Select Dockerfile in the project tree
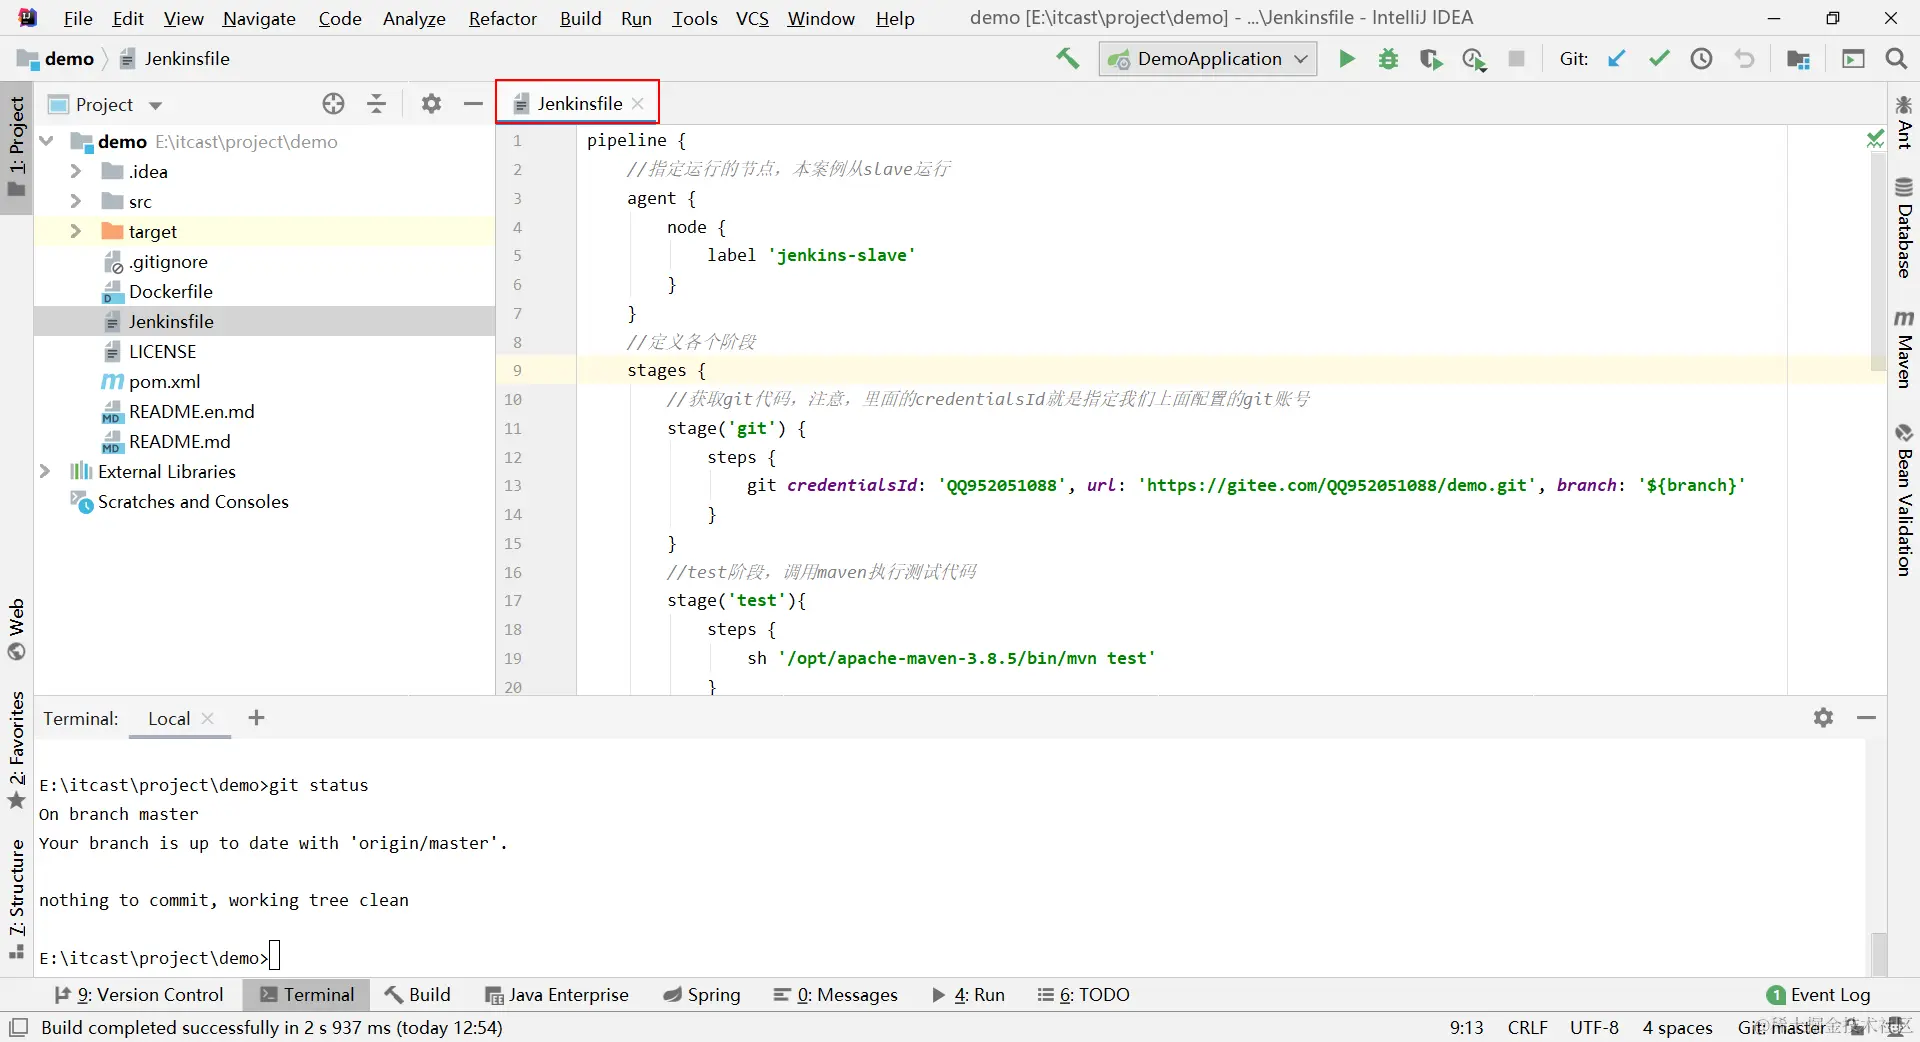1920x1042 pixels. 171,291
